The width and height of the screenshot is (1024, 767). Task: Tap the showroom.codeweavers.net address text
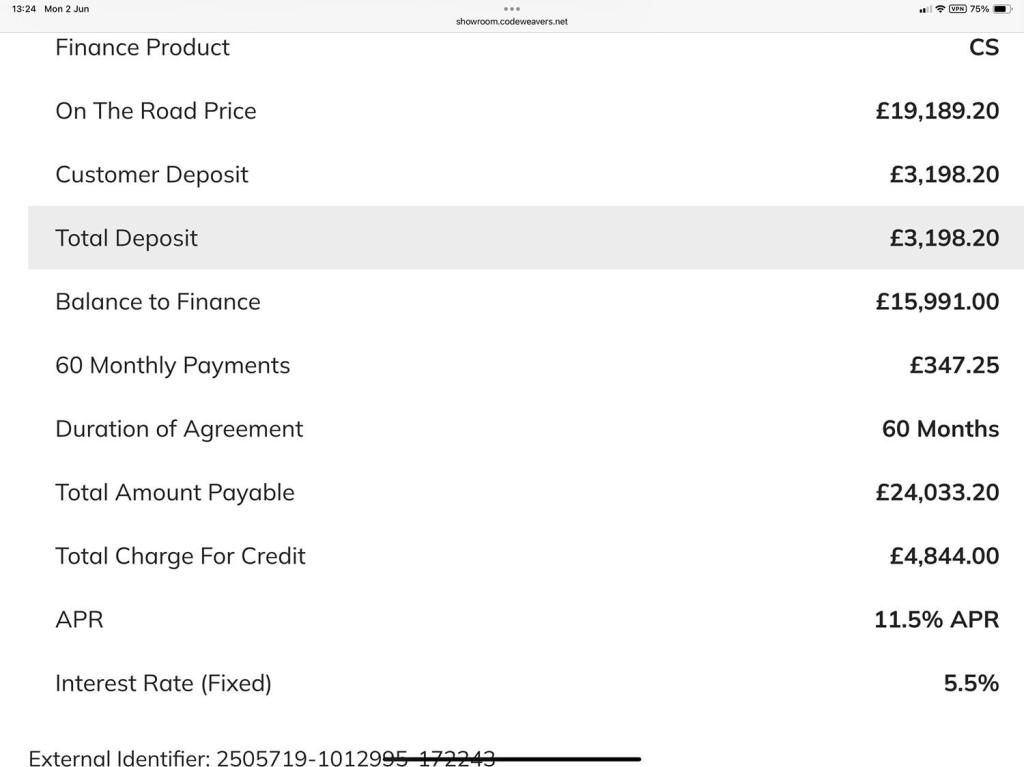point(512,21)
